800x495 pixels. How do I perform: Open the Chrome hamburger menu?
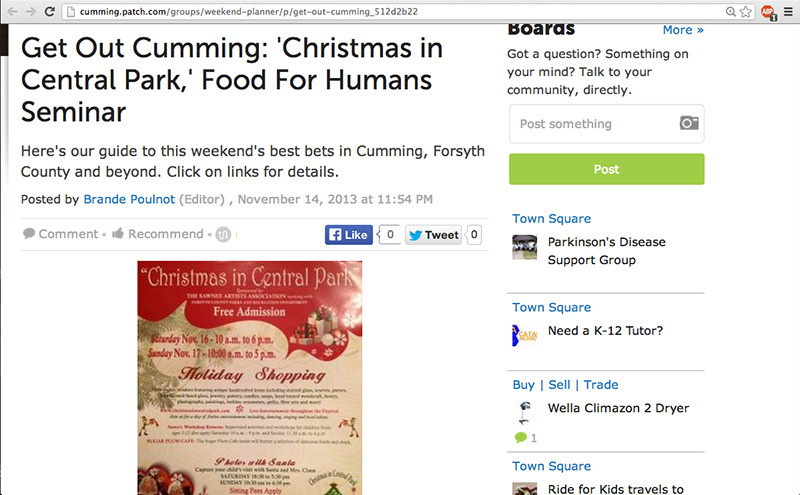coord(788,11)
